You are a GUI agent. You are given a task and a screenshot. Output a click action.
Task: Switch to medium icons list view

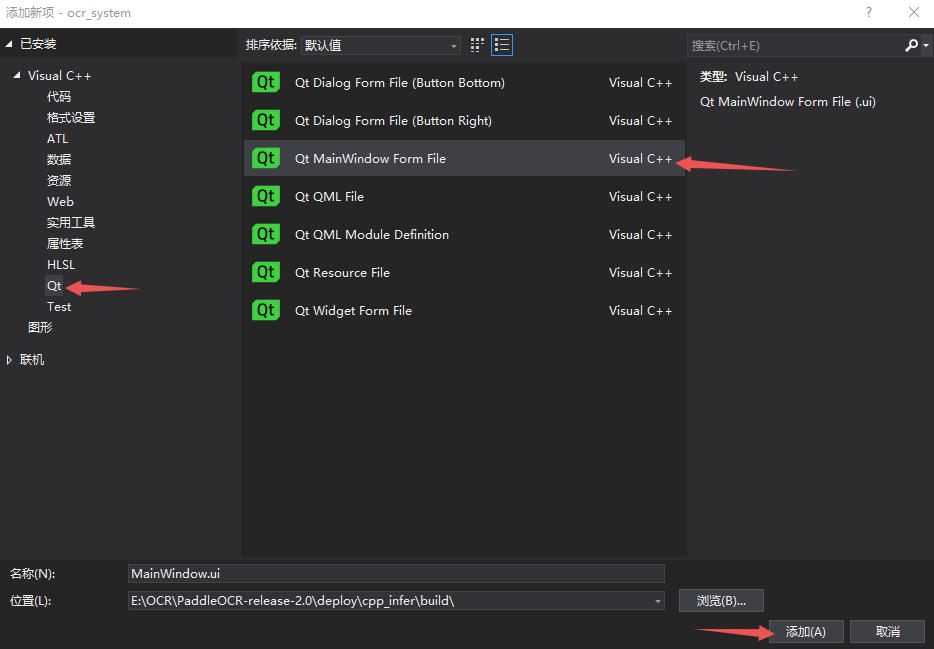click(x=502, y=45)
